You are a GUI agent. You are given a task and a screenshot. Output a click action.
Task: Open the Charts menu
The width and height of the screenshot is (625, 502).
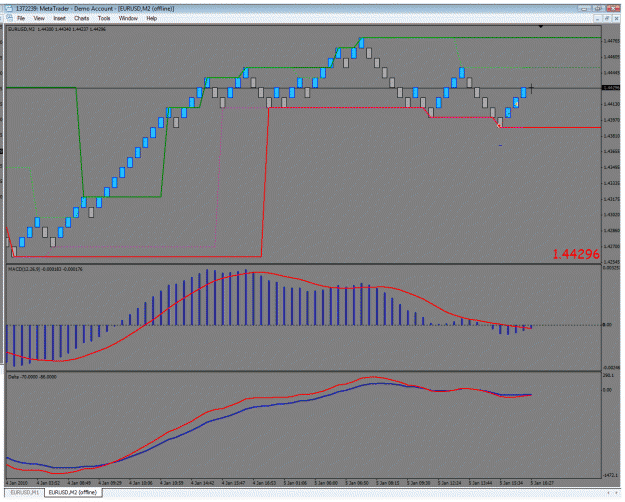point(81,18)
